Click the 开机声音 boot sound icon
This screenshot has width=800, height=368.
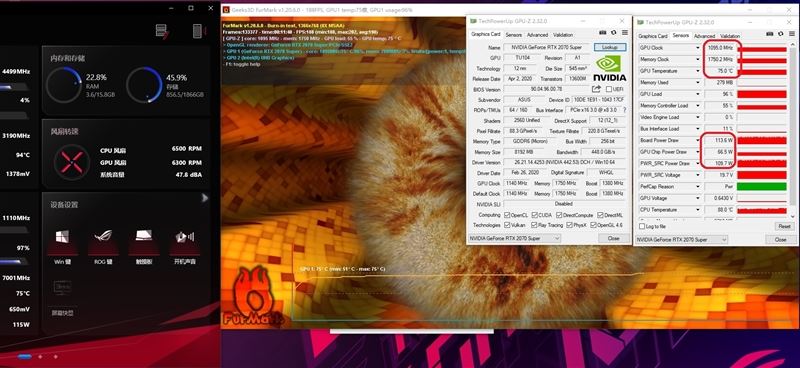(184, 237)
